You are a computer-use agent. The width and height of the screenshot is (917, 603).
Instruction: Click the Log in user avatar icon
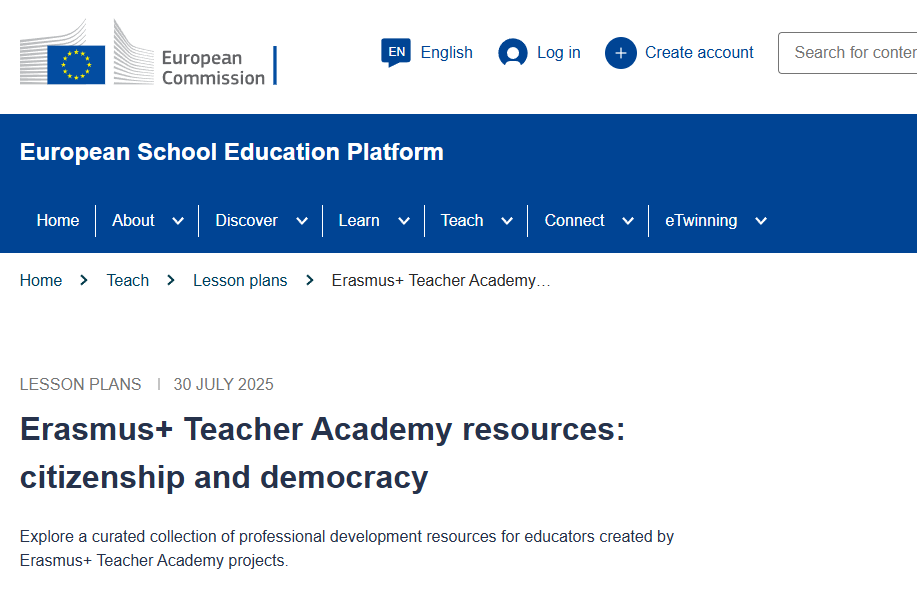pos(513,53)
